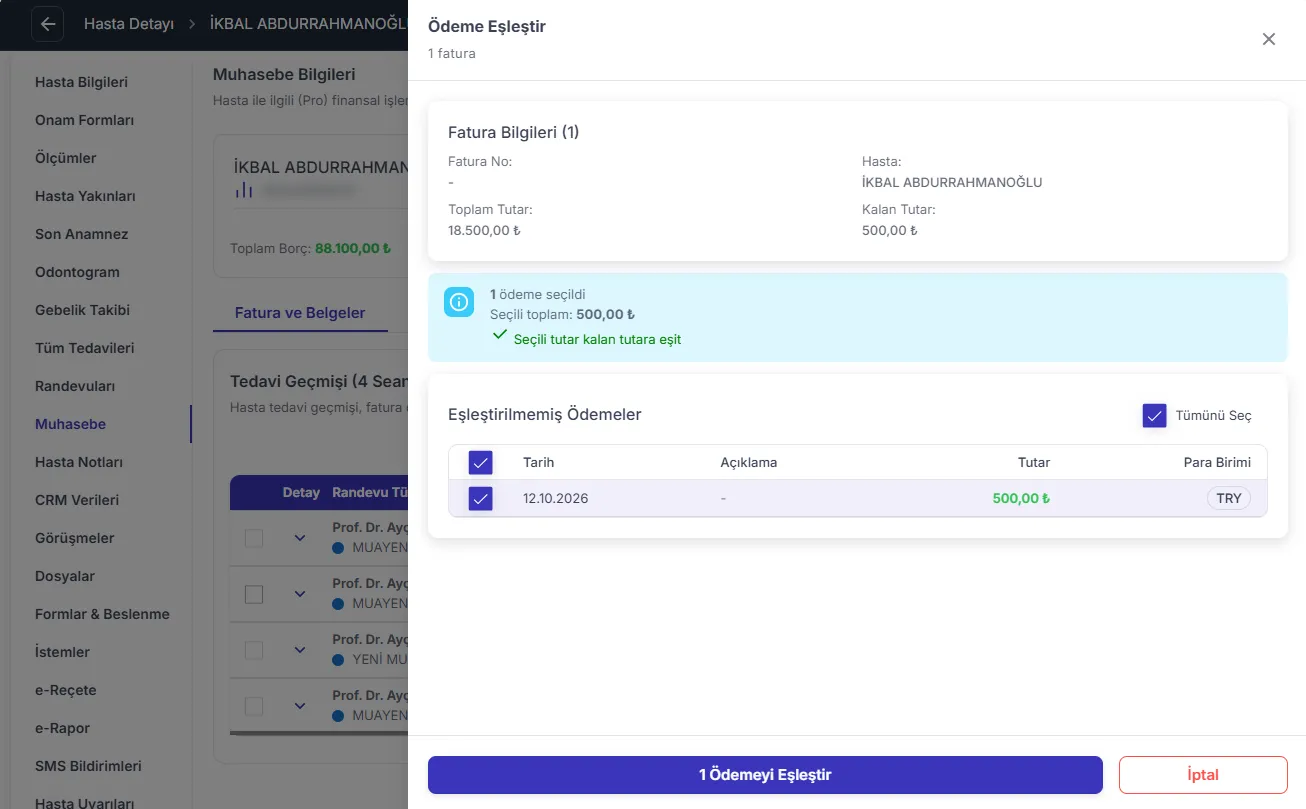Click the back arrow icon
This screenshot has height=809, width=1306.
[48, 24]
